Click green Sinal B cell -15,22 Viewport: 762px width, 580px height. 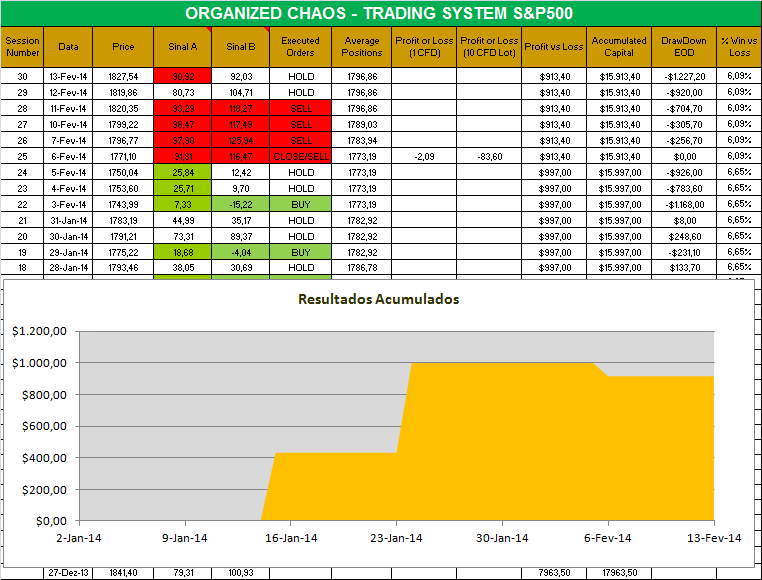(241, 205)
